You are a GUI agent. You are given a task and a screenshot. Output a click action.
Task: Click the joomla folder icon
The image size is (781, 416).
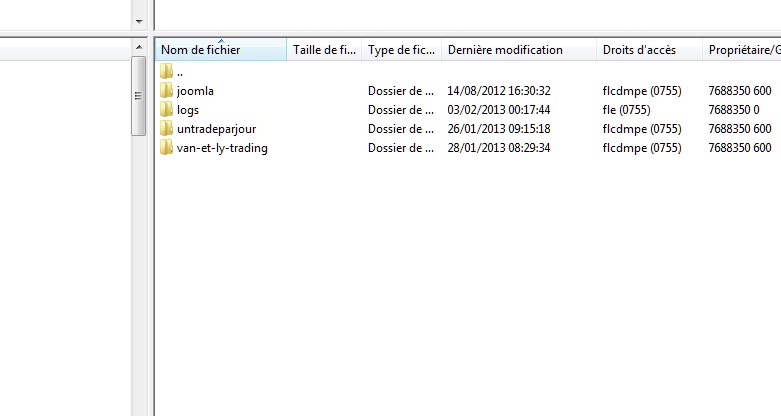pyautogui.click(x=167, y=91)
